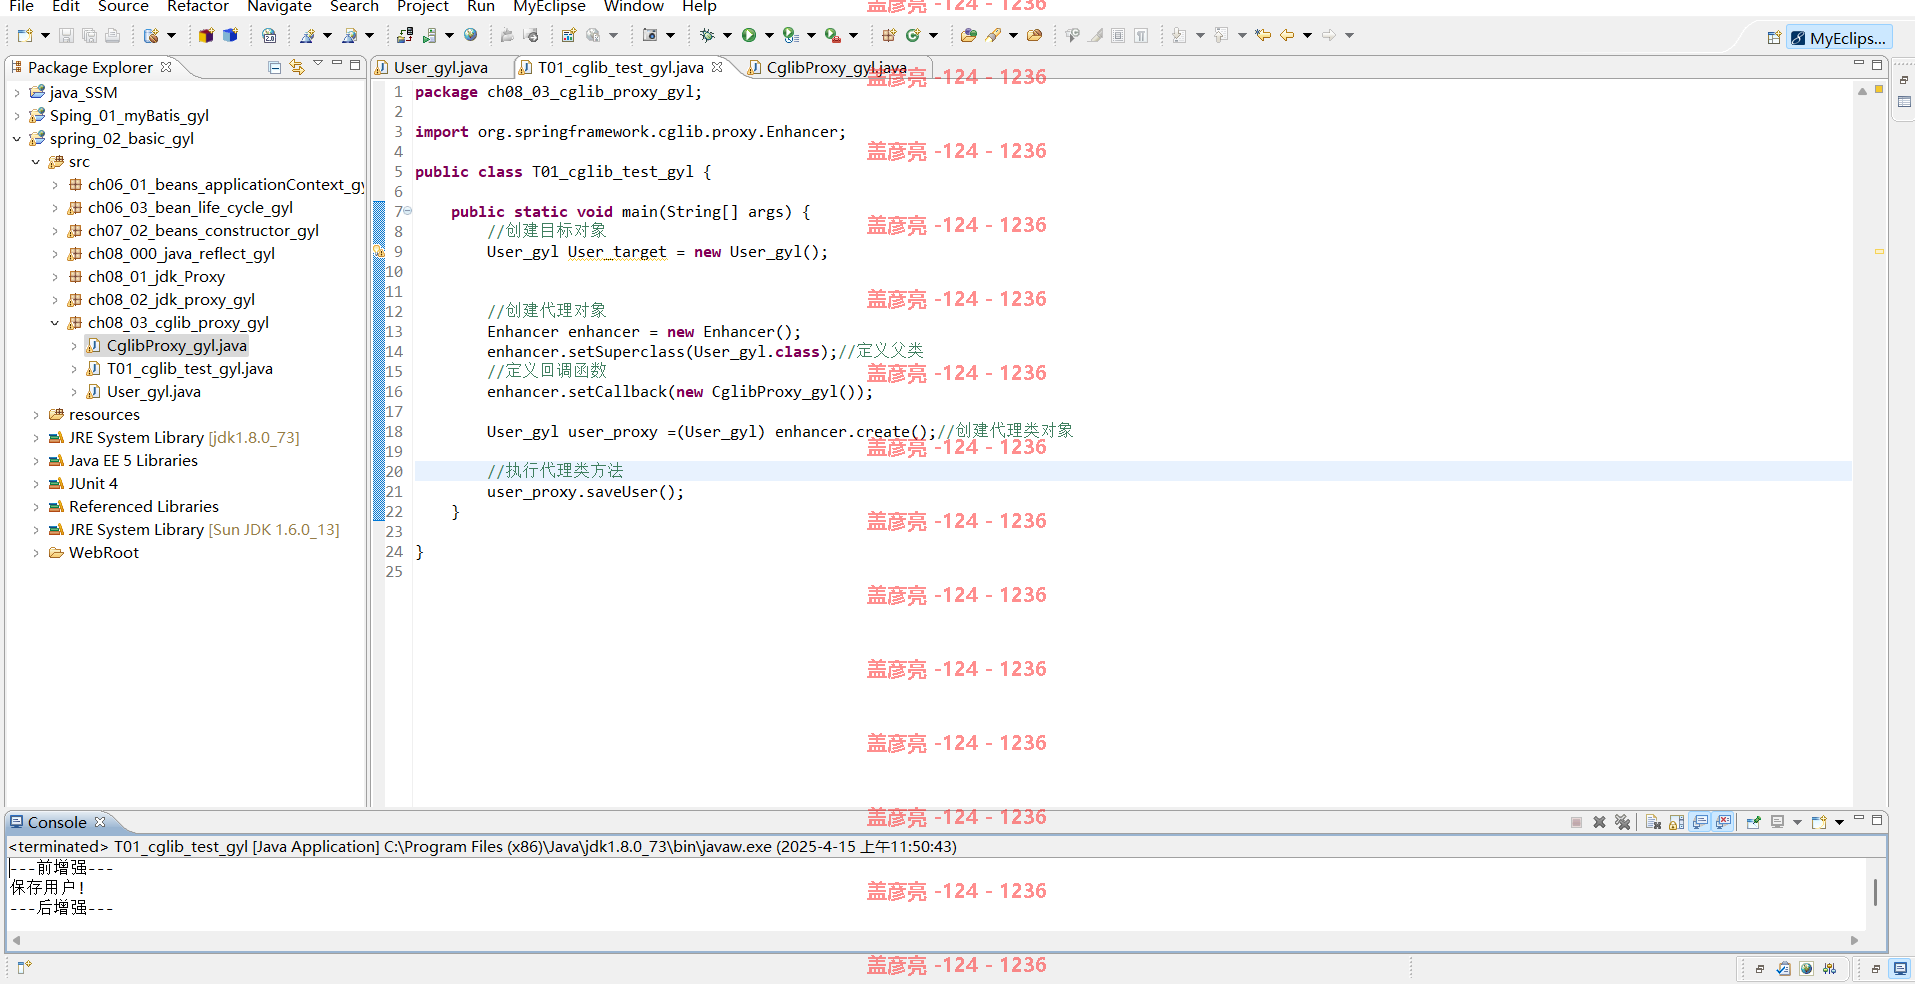The height and width of the screenshot is (984, 1915).
Task: Click the Console vertical scrollbar thumb
Action: pos(1875,892)
